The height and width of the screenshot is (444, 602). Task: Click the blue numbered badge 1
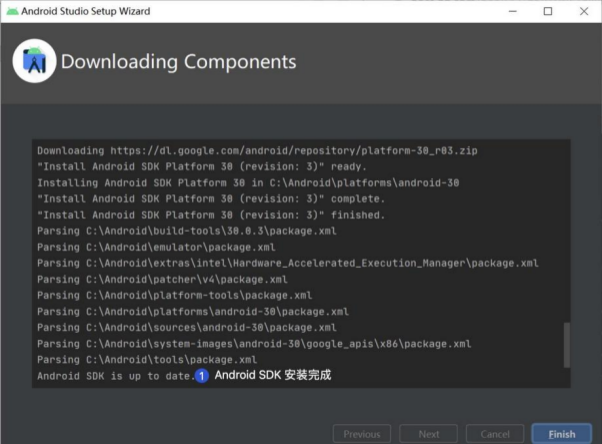pyautogui.click(x=202, y=376)
